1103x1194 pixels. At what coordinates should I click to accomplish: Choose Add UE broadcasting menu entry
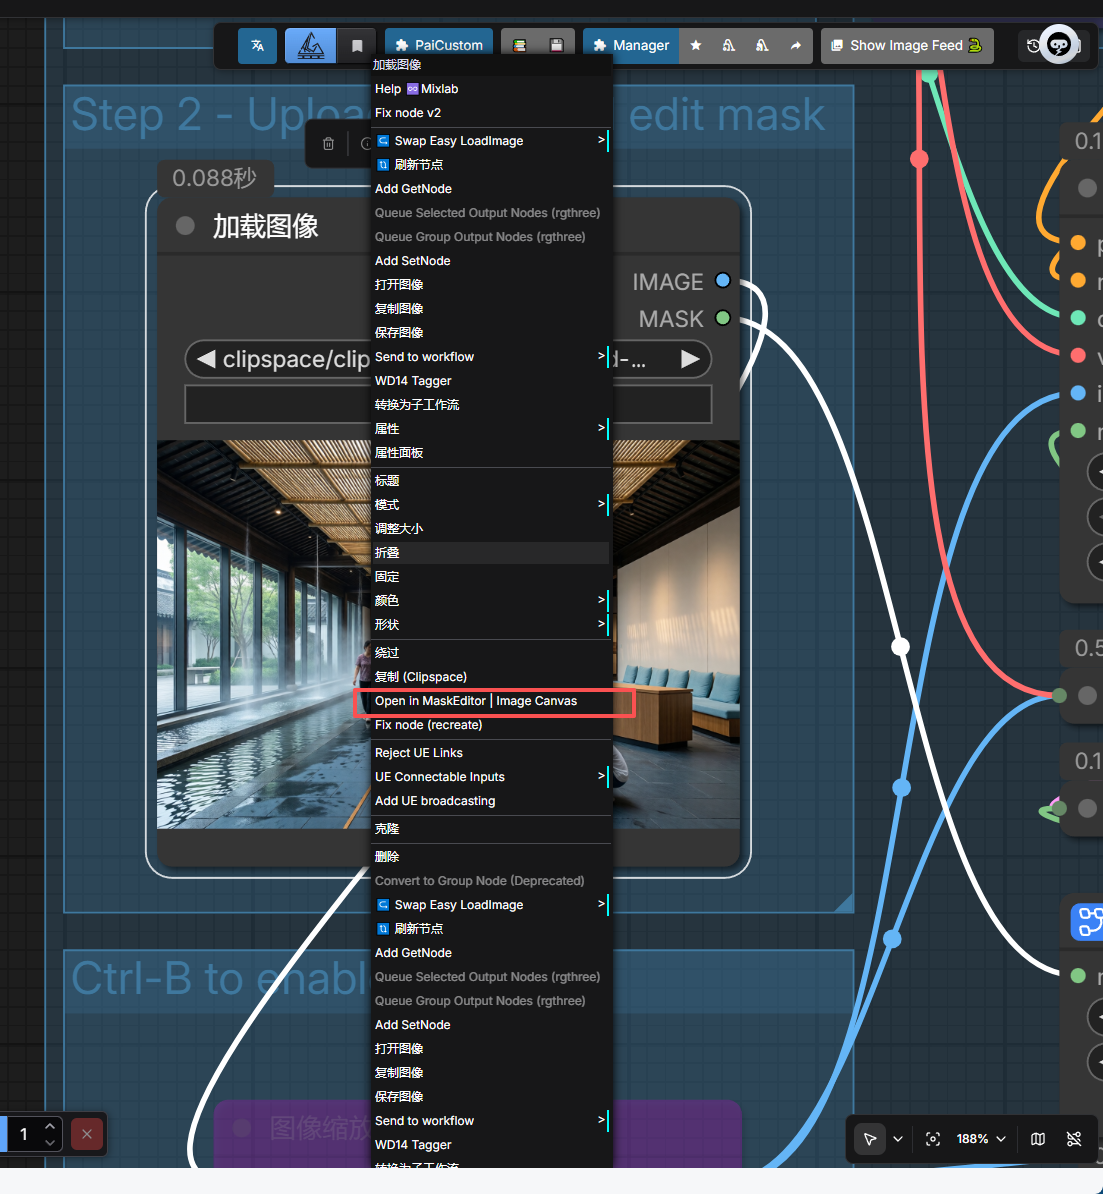491,801
